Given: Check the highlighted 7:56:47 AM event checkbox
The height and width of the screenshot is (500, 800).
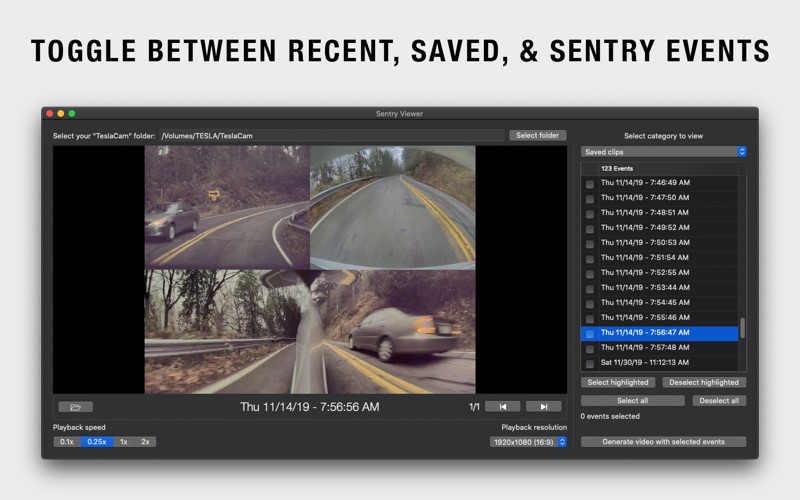Looking at the screenshot, I should pyautogui.click(x=590, y=334).
